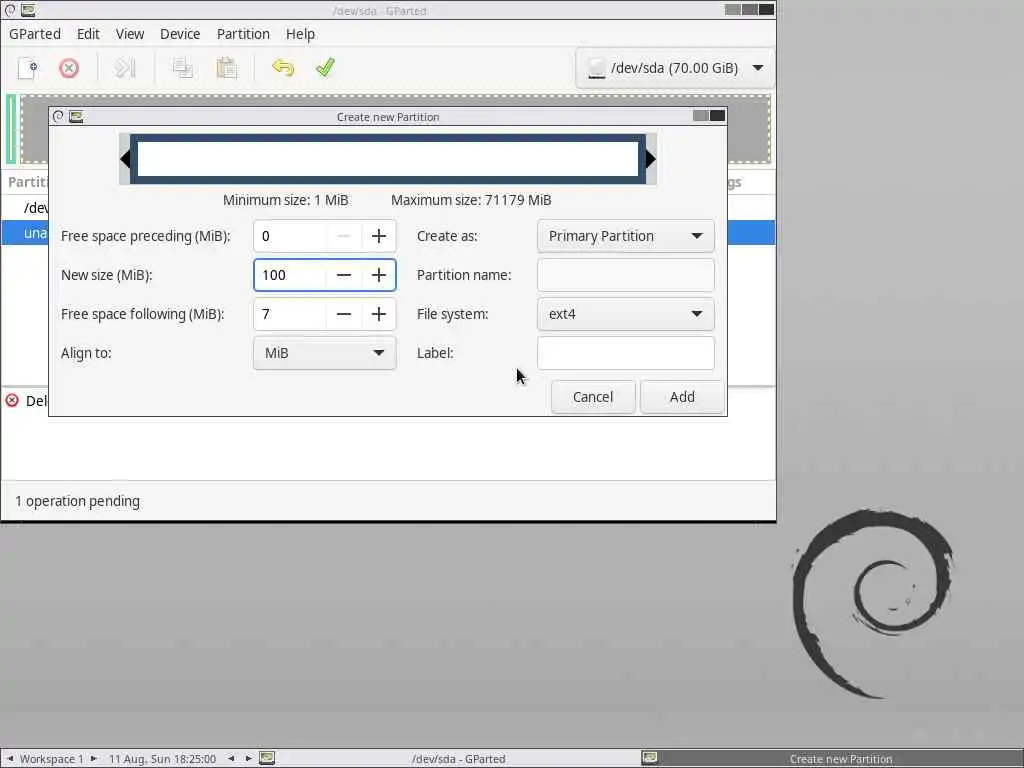This screenshot has height=768, width=1024.
Task: Select the /dev partition row in GParted list
Action: click(x=388, y=208)
